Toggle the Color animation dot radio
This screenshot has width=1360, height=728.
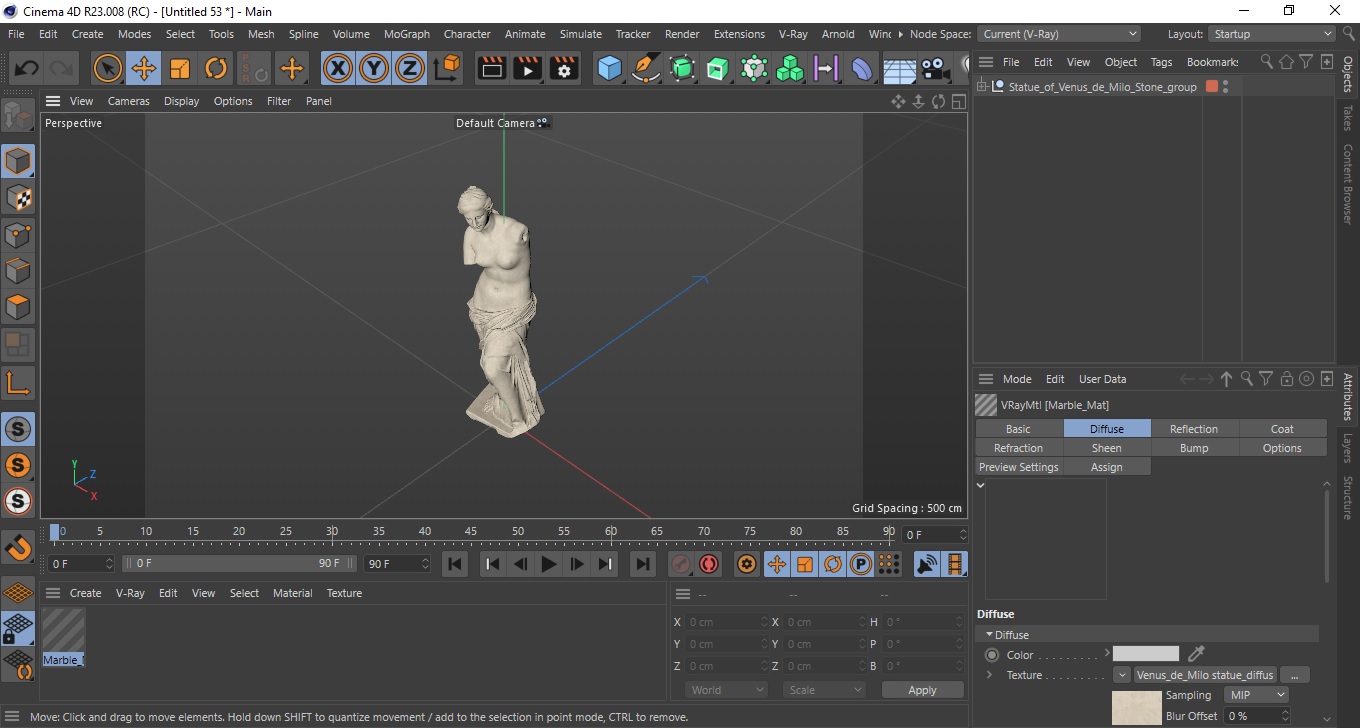992,655
